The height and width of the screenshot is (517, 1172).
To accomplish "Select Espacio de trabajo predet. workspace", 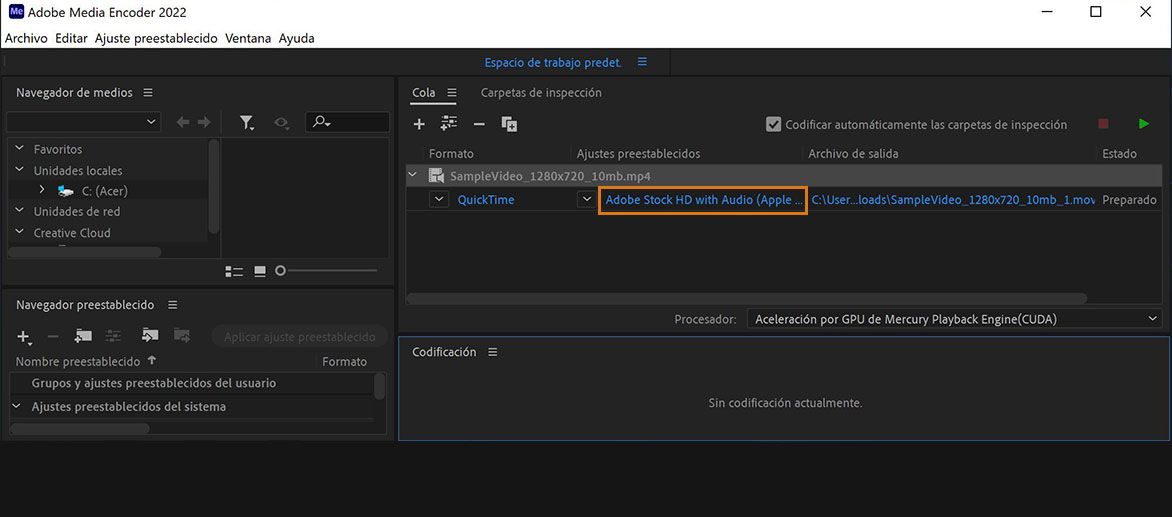I will (x=553, y=63).
